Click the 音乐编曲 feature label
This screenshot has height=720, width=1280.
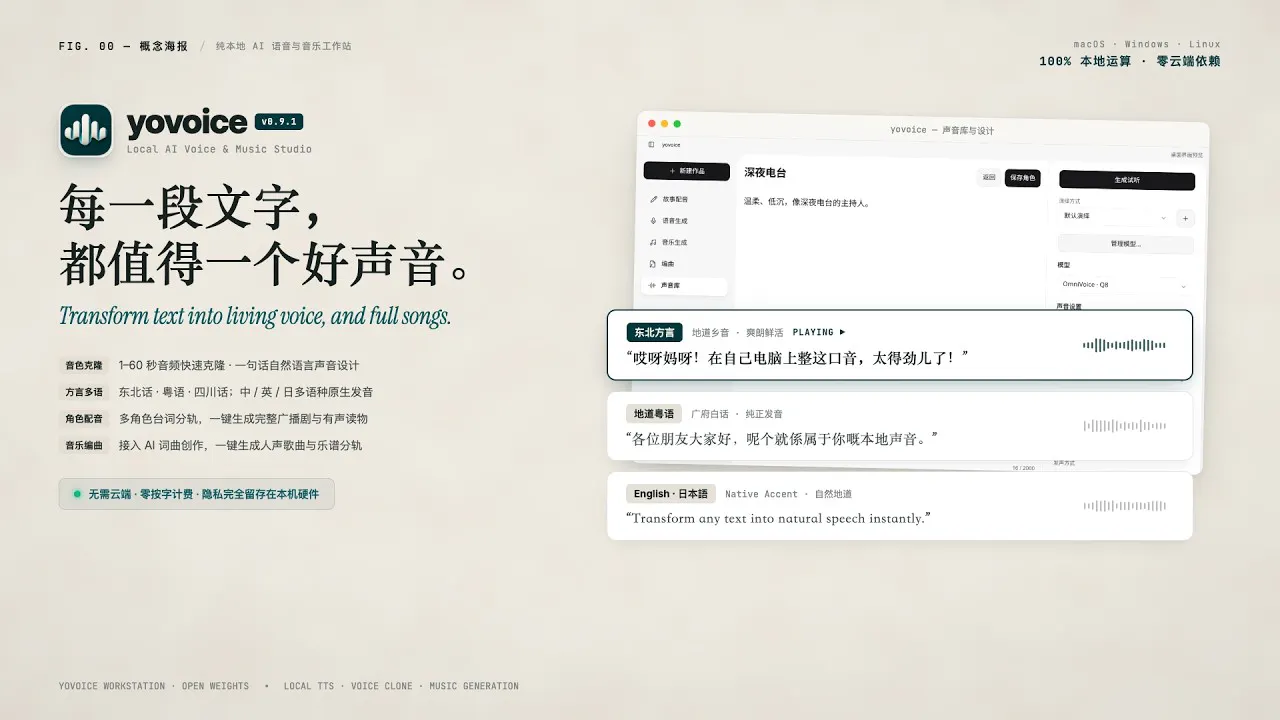pos(84,446)
